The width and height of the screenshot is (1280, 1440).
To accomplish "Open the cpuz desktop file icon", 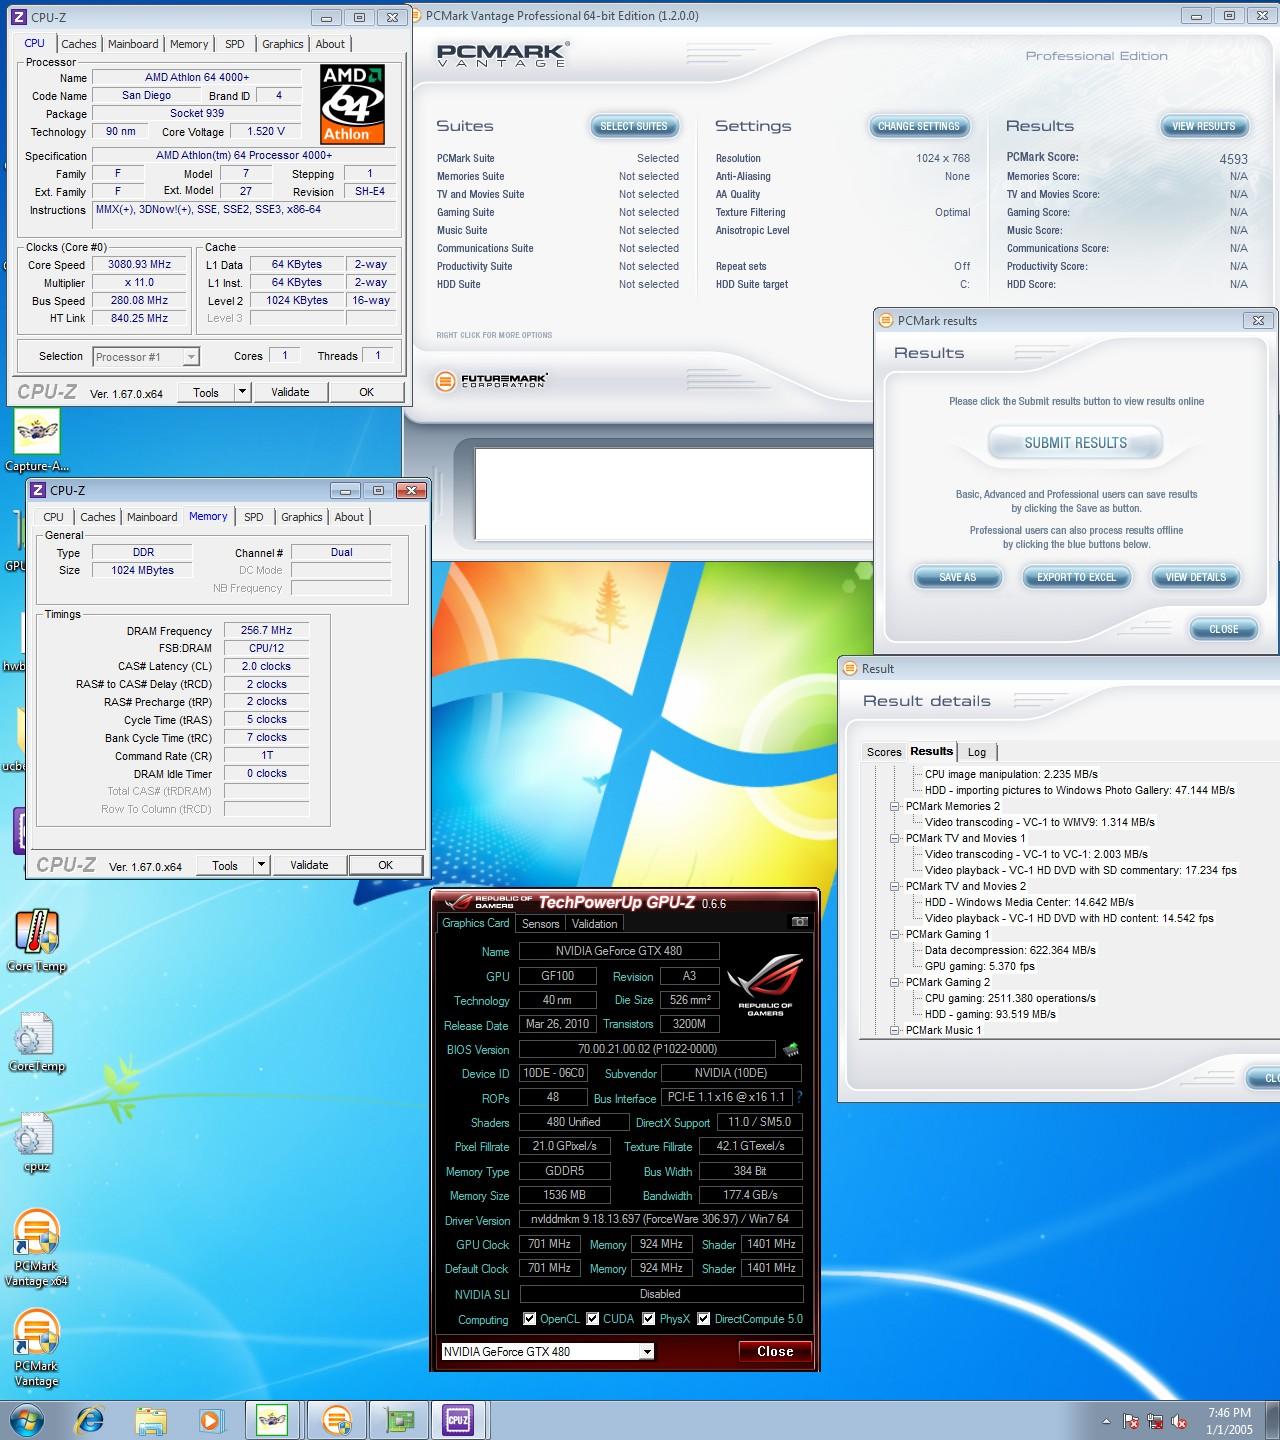I will coord(37,1140).
